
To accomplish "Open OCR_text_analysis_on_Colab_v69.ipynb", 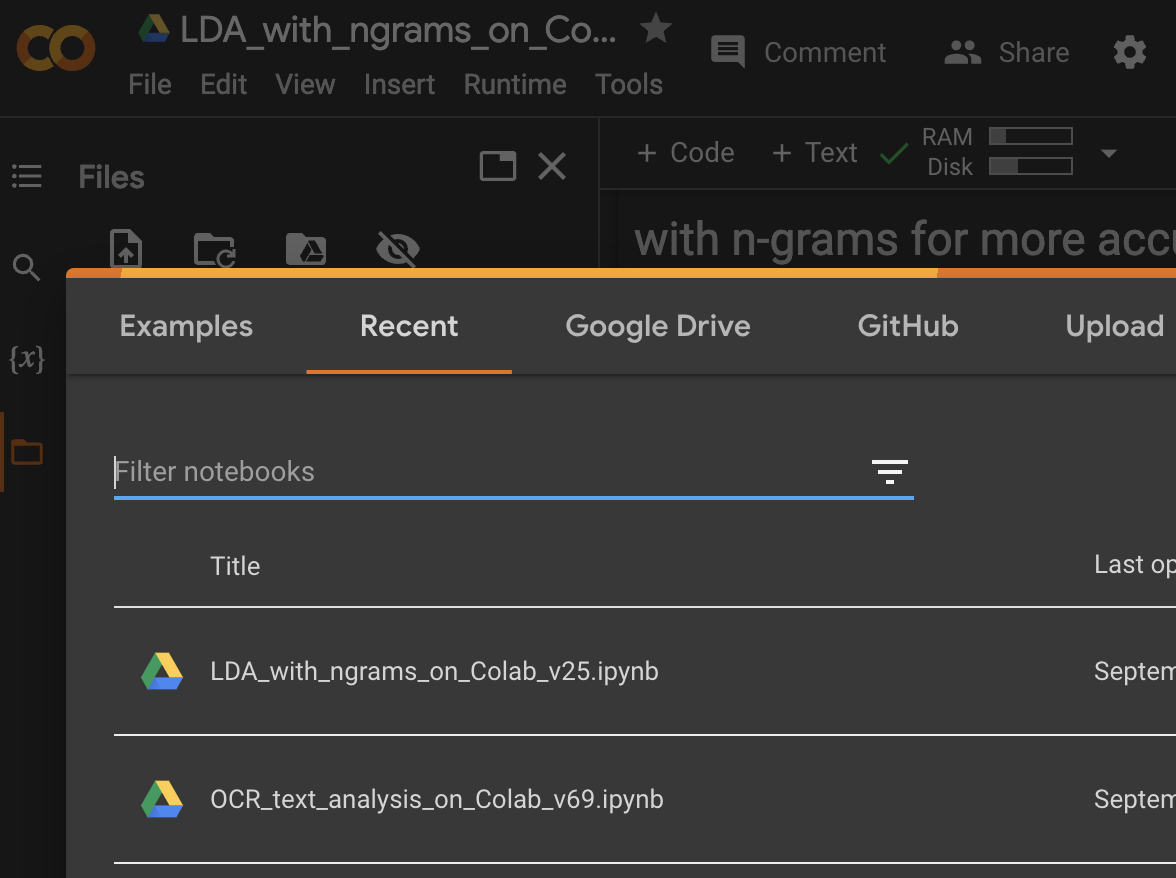I will 436,799.
